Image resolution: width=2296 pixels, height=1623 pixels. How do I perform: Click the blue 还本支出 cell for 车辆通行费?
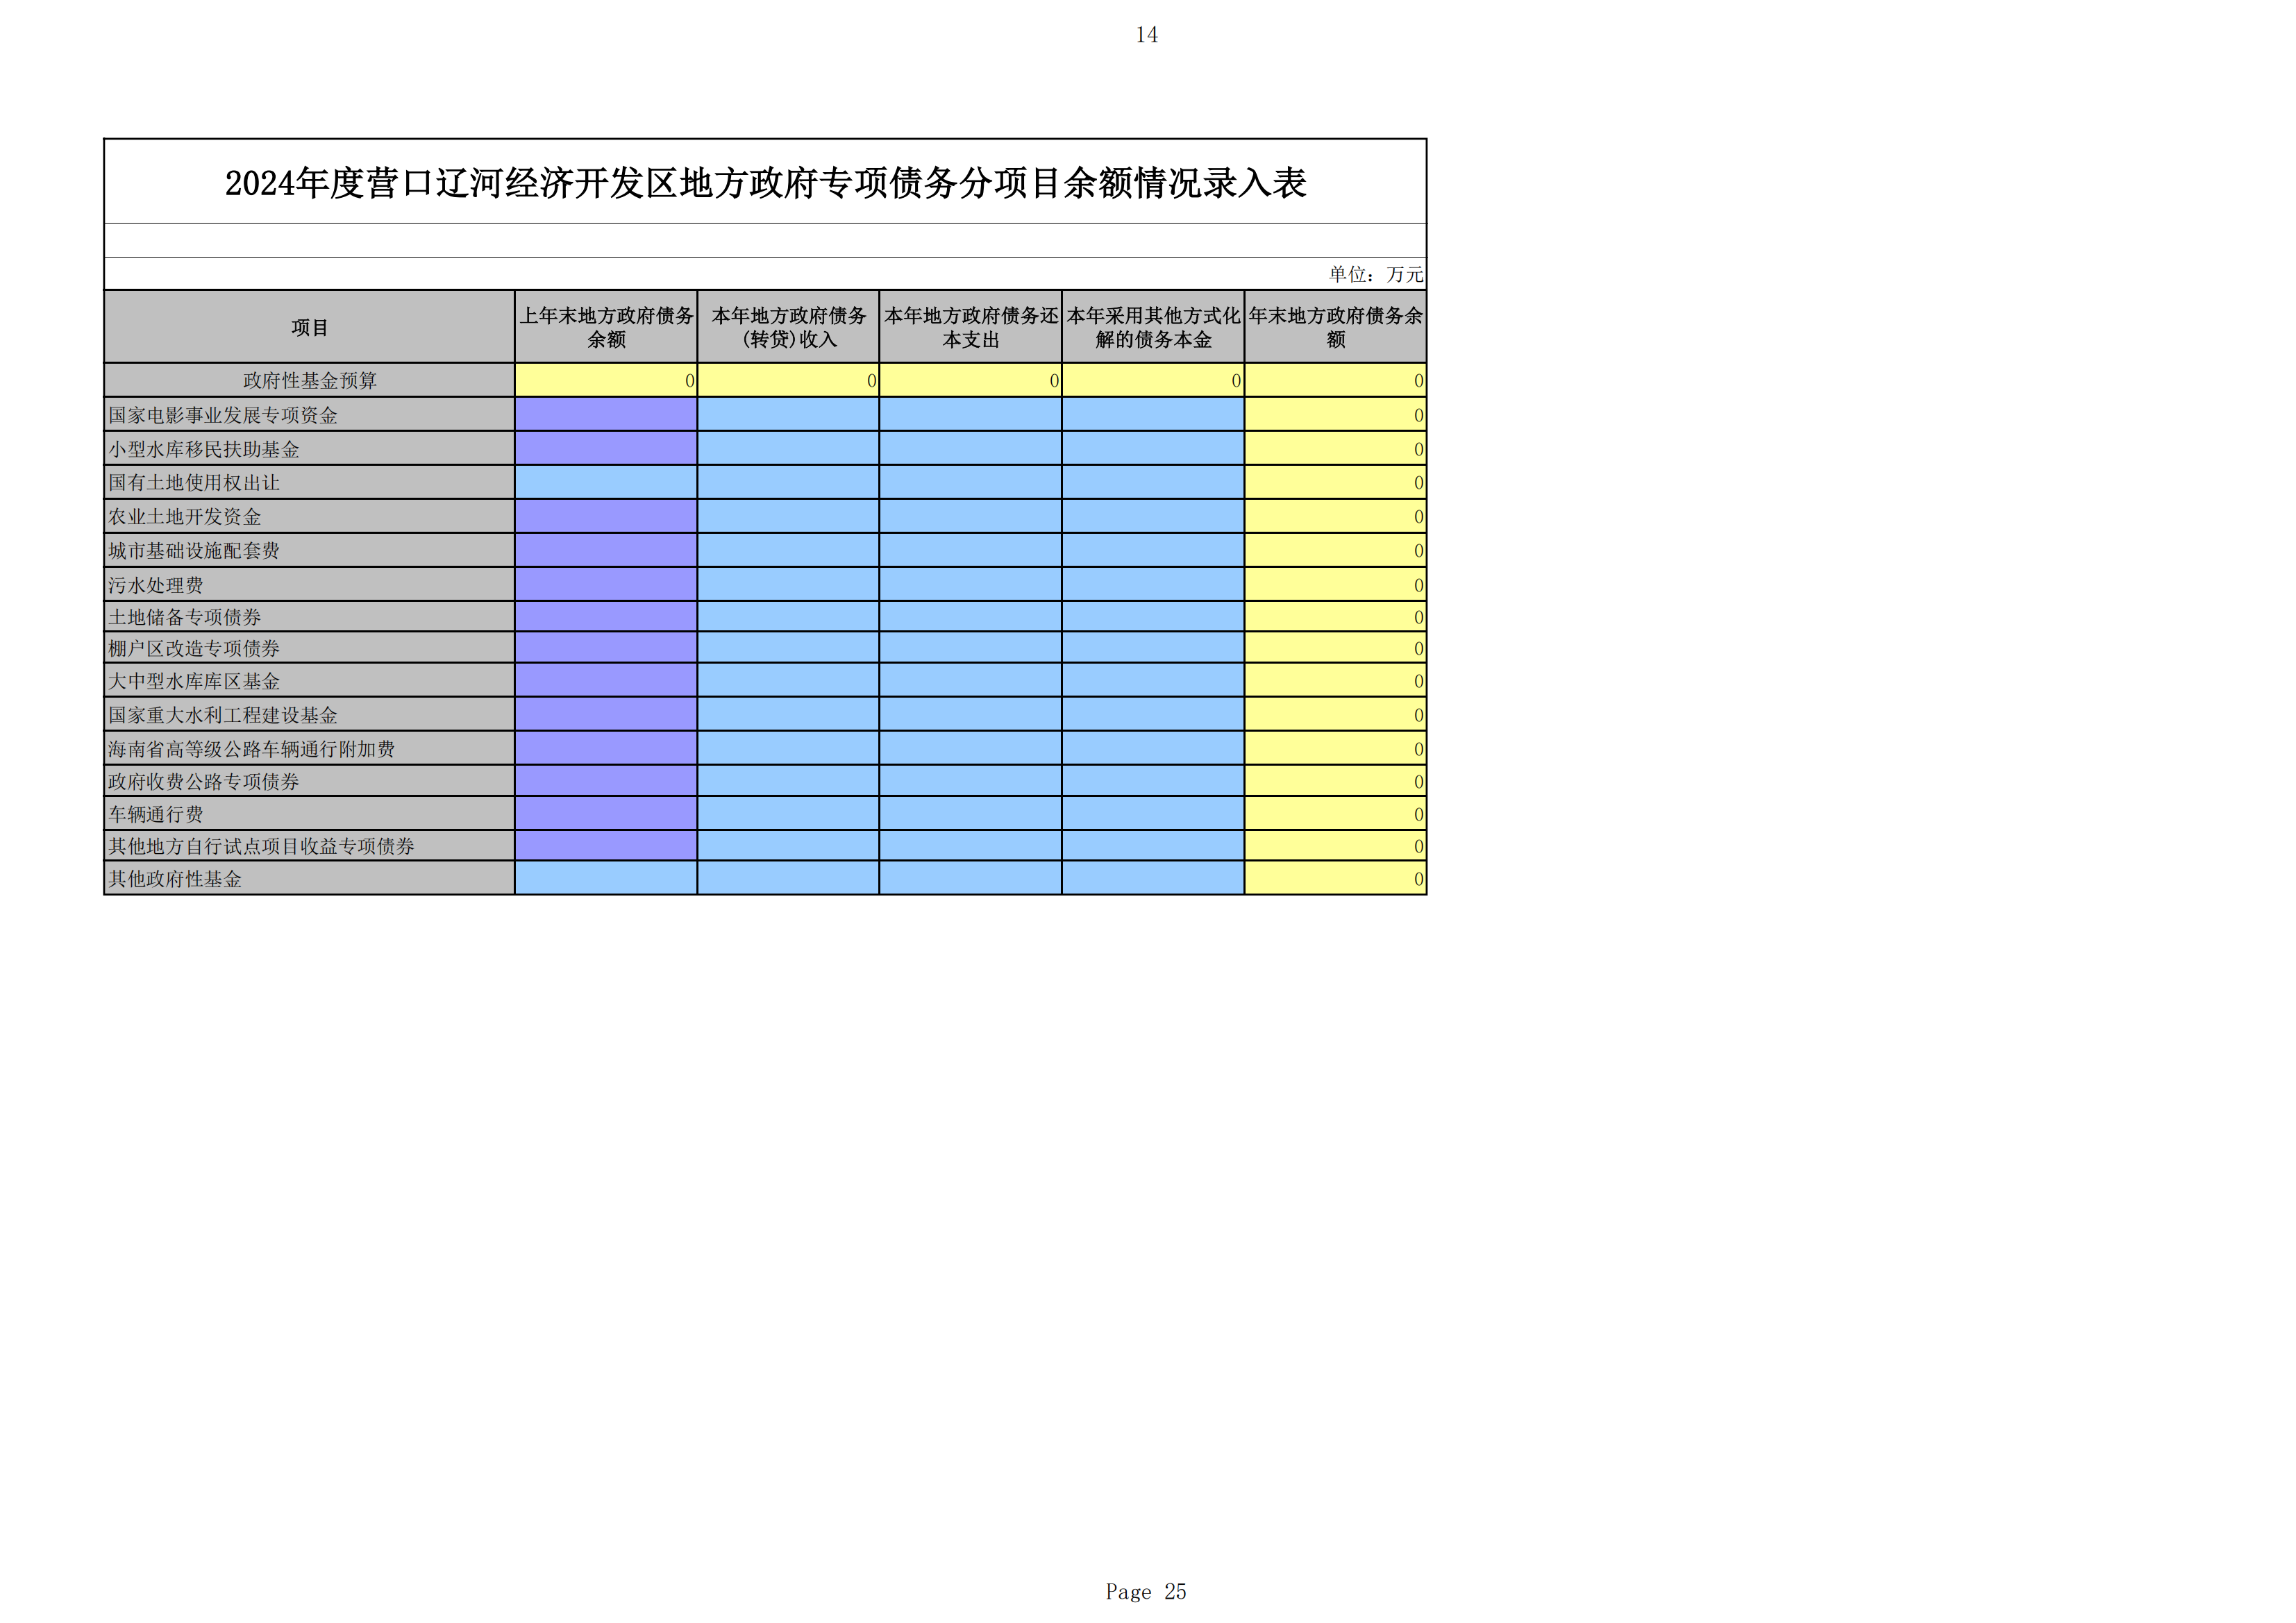pyautogui.click(x=971, y=814)
